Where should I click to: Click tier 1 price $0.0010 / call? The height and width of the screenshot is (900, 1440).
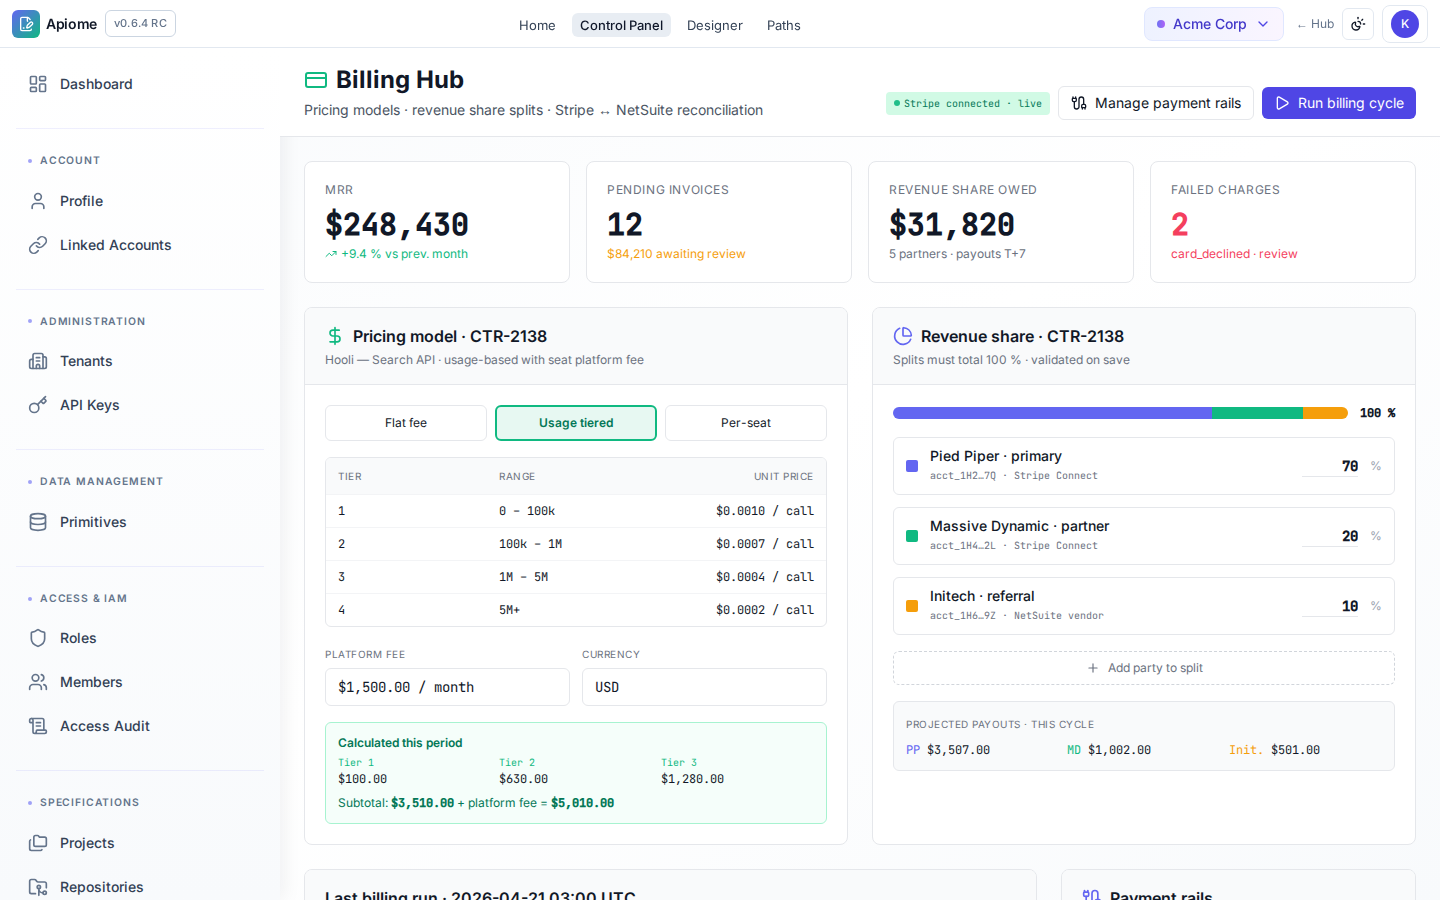[765, 511]
